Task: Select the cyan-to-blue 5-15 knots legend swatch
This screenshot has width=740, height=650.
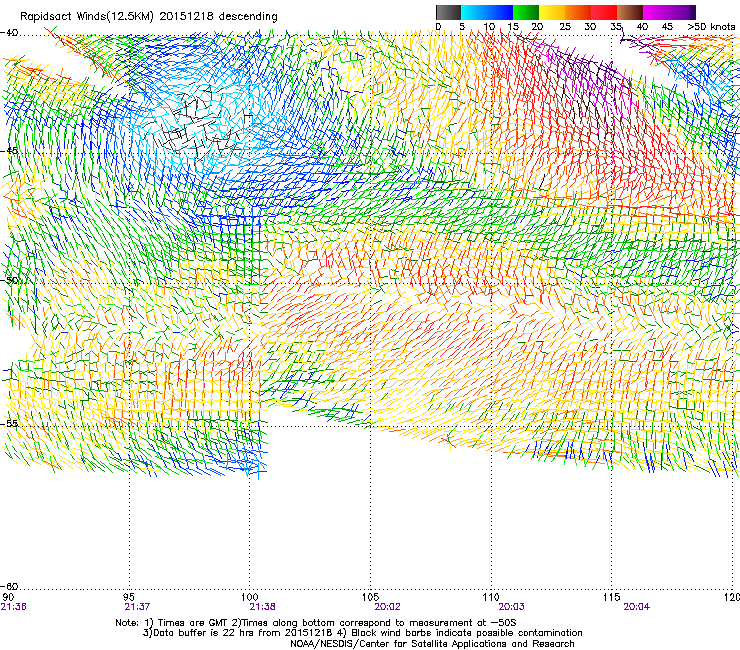Action: pos(487,12)
